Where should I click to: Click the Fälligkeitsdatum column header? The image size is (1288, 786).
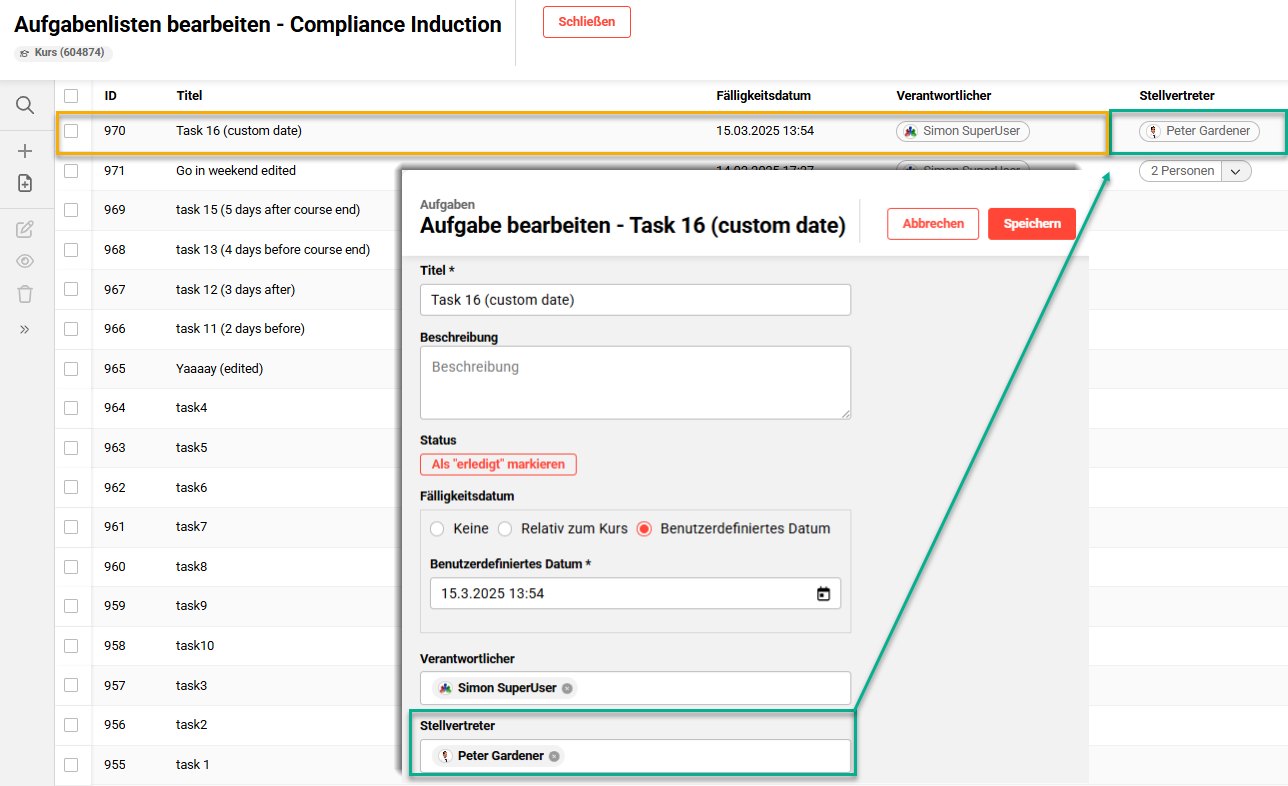tap(763, 96)
